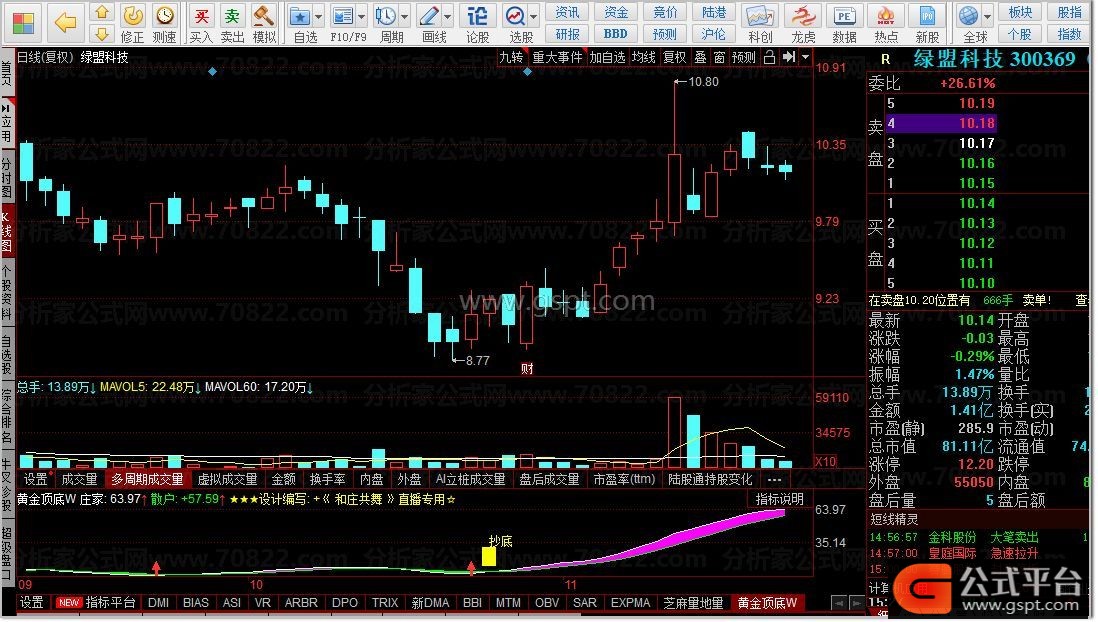1098x622 pixels.
Task: Click the 全球 globe icon
Action: [x=968, y=15]
